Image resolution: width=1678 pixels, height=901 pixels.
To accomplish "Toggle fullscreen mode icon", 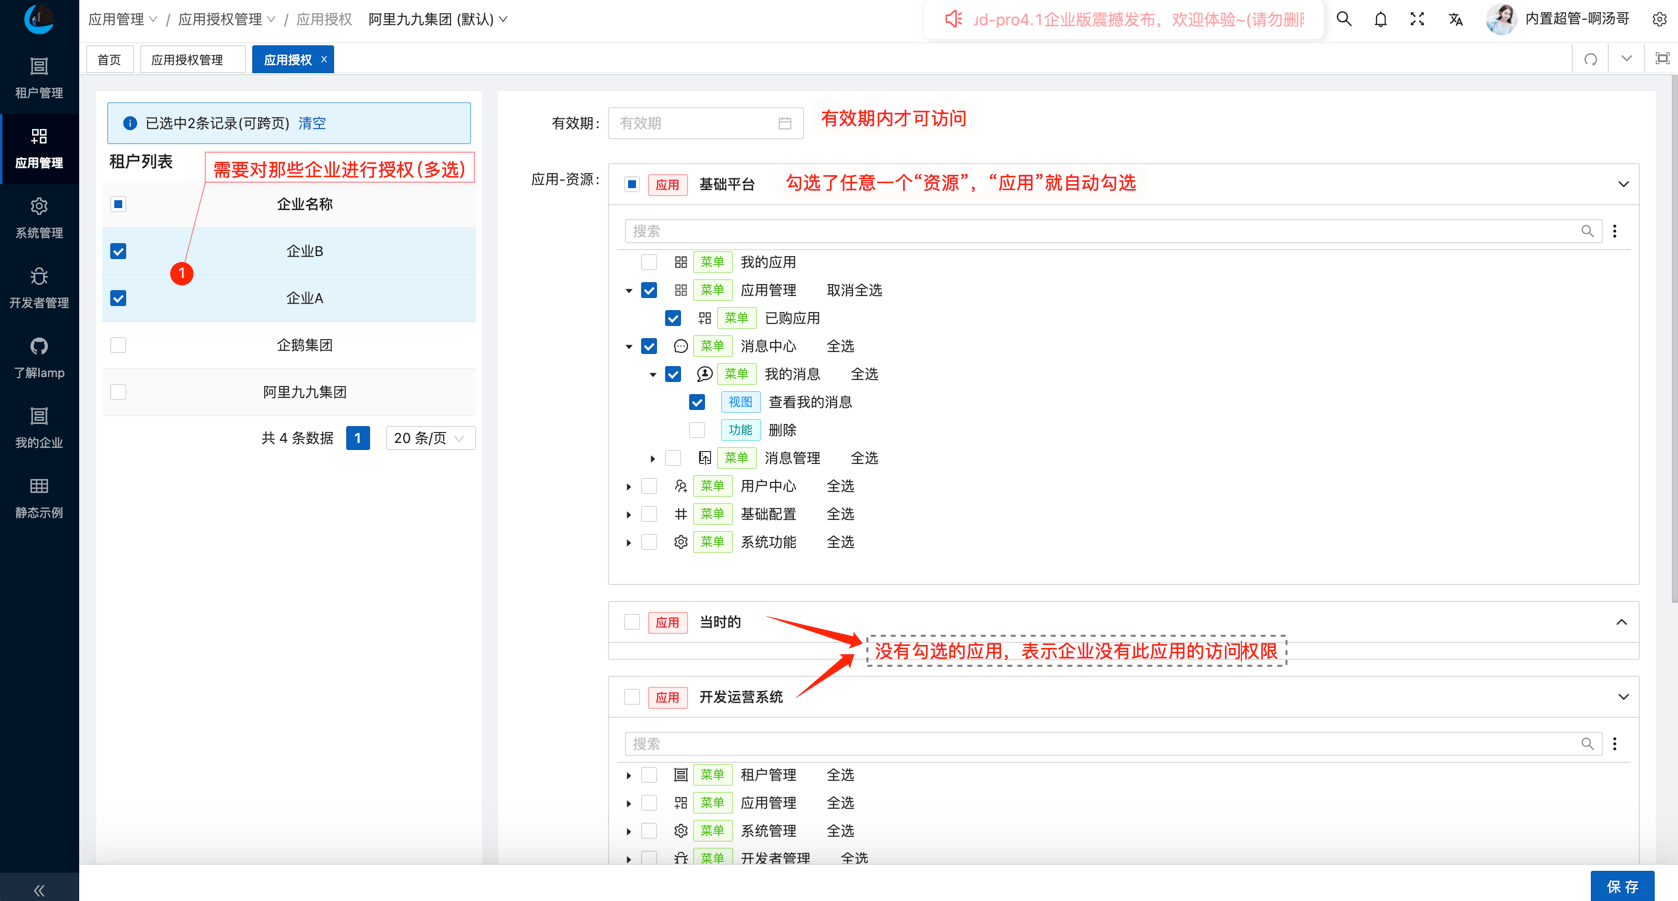I will coord(1417,19).
